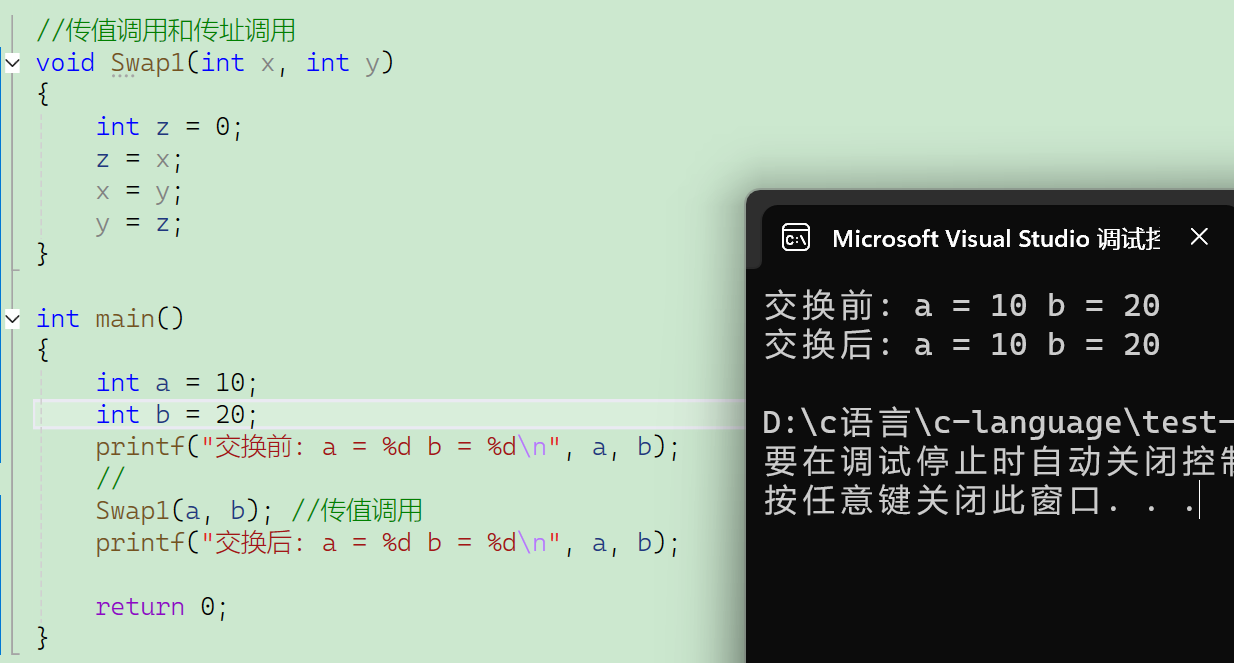This screenshot has height=663, width=1234.
Task: Click the line 'y = z;'
Action: pyautogui.click(x=141, y=223)
